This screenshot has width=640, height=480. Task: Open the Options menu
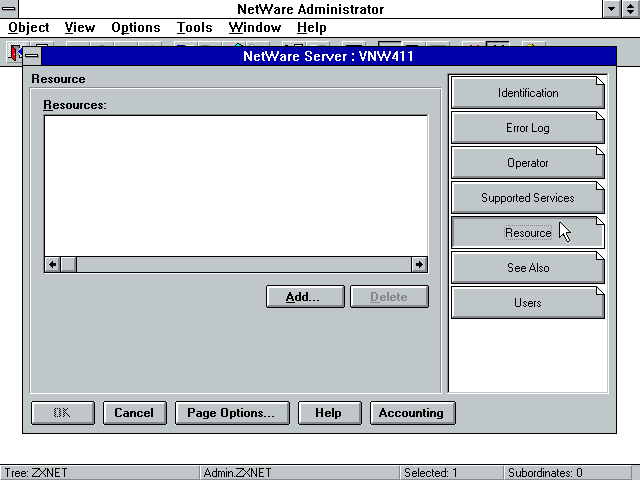point(136,28)
